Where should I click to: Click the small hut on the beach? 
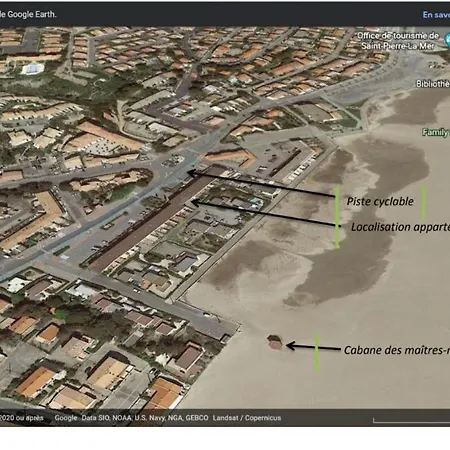coord(275,342)
